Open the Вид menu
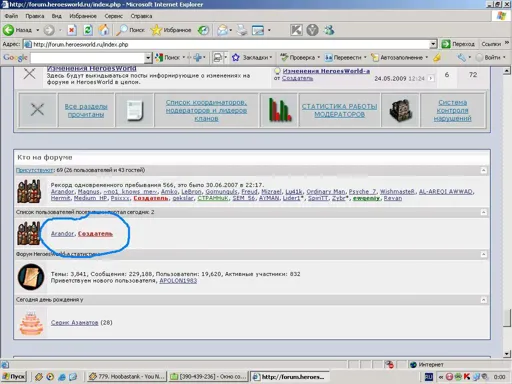Screen dimensions: 512x384 [57, 16]
